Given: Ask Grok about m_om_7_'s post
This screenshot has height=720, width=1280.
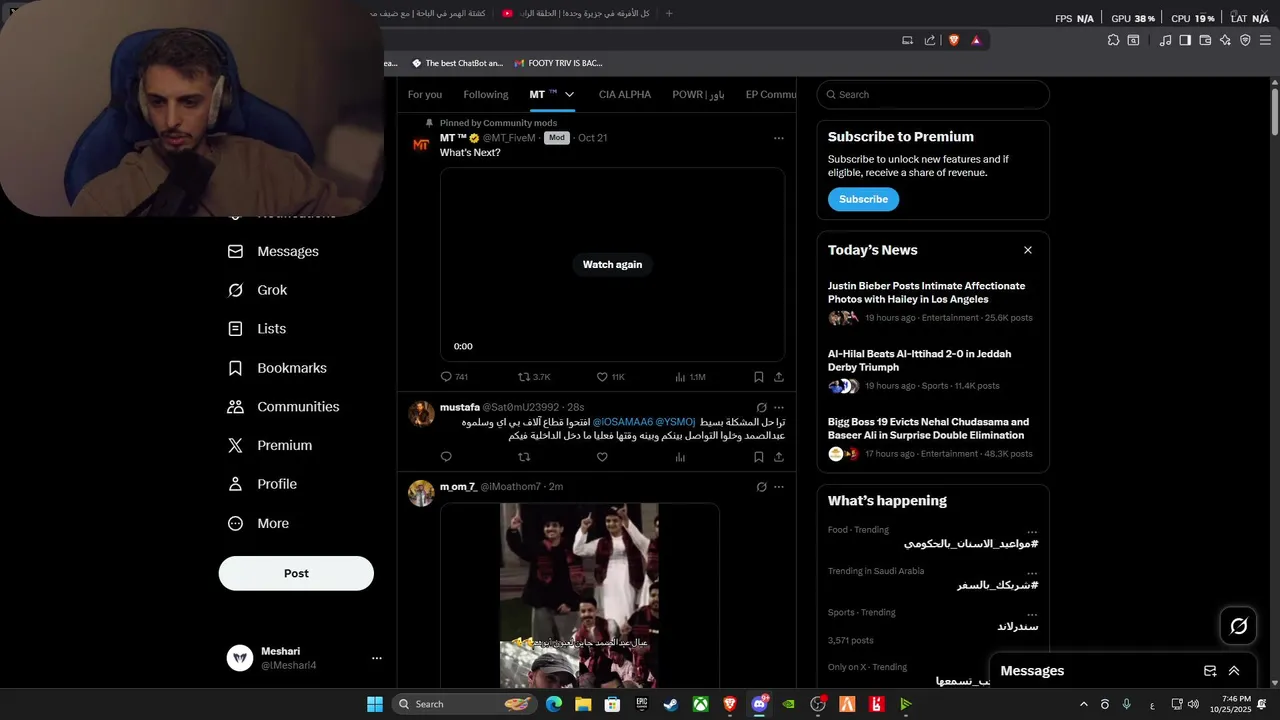Looking at the screenshot, I should coord(761,487).
